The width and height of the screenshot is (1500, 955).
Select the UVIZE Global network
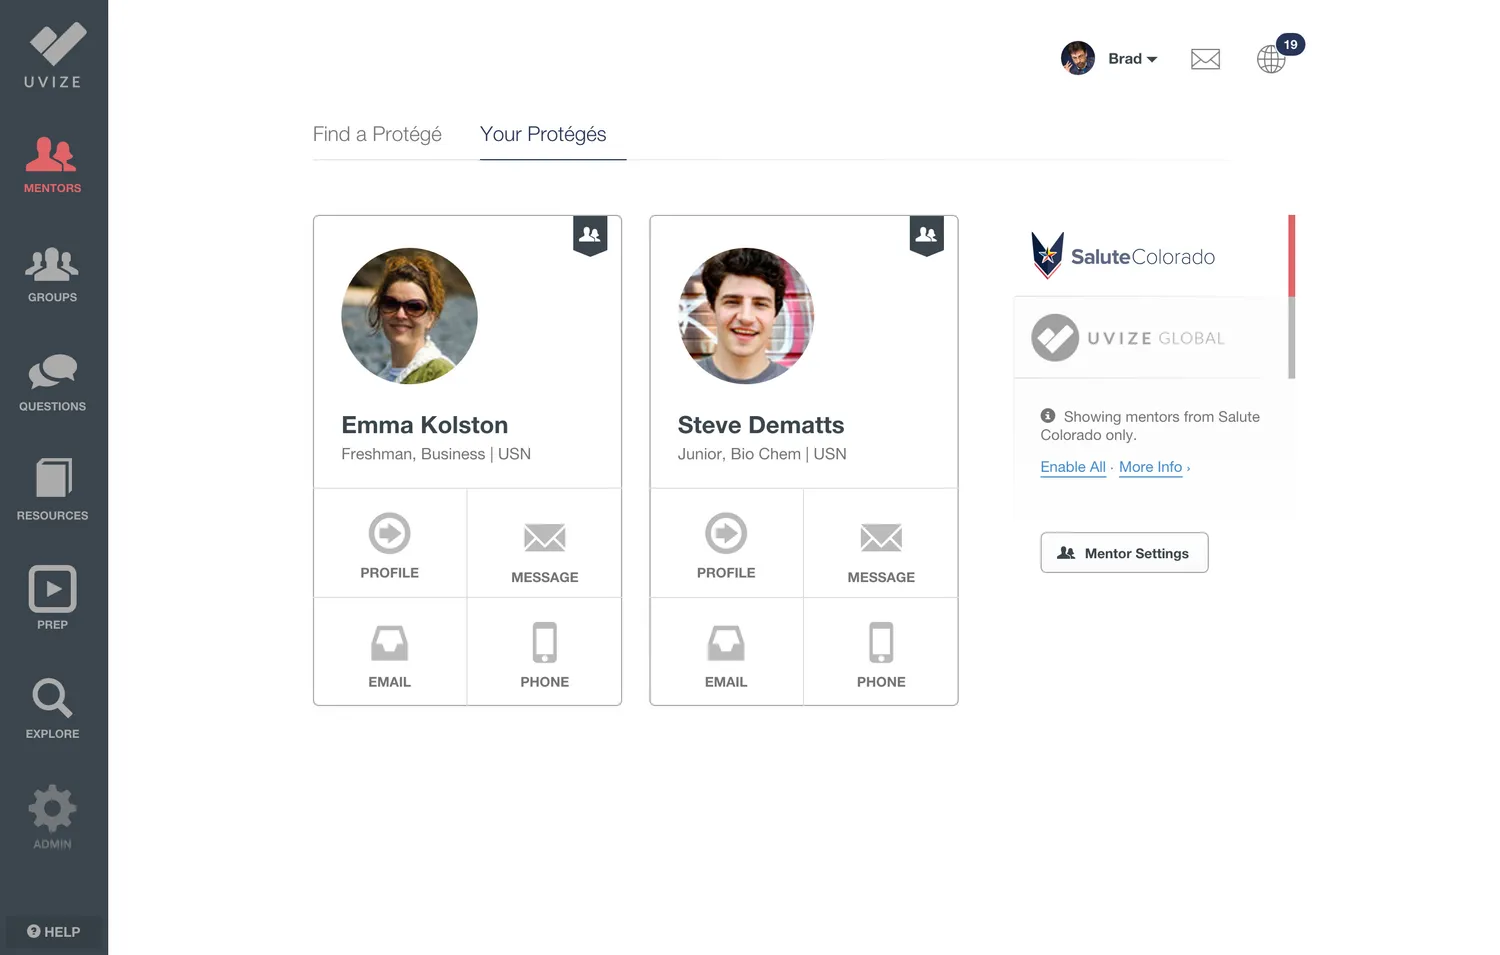click(1150, 338)
